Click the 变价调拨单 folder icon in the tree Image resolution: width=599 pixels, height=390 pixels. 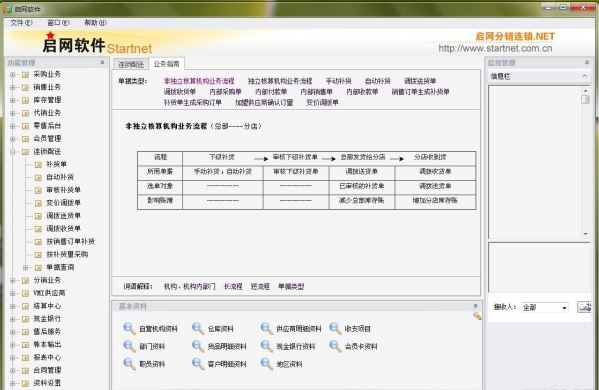(x=38, y=203)
